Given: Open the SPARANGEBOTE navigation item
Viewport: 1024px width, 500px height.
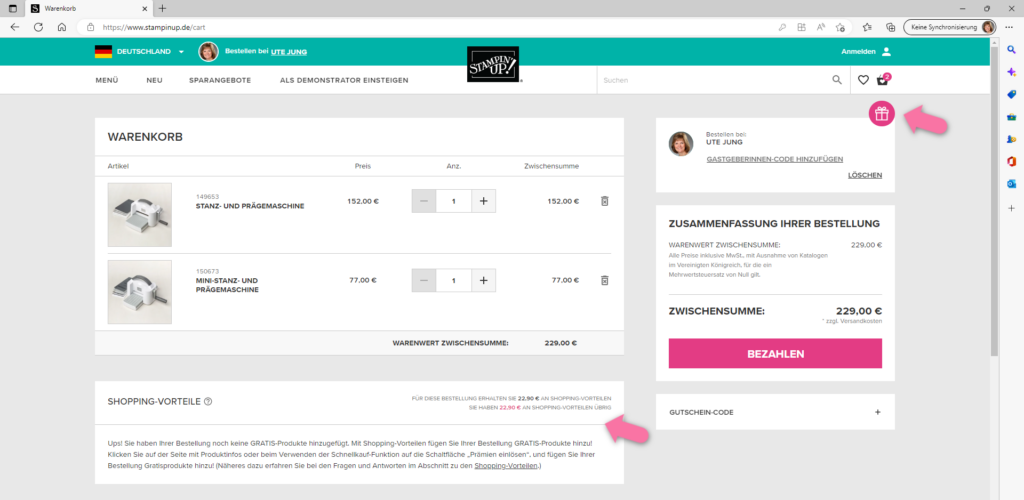Looking at the screenshot, I should click(220, 80).
